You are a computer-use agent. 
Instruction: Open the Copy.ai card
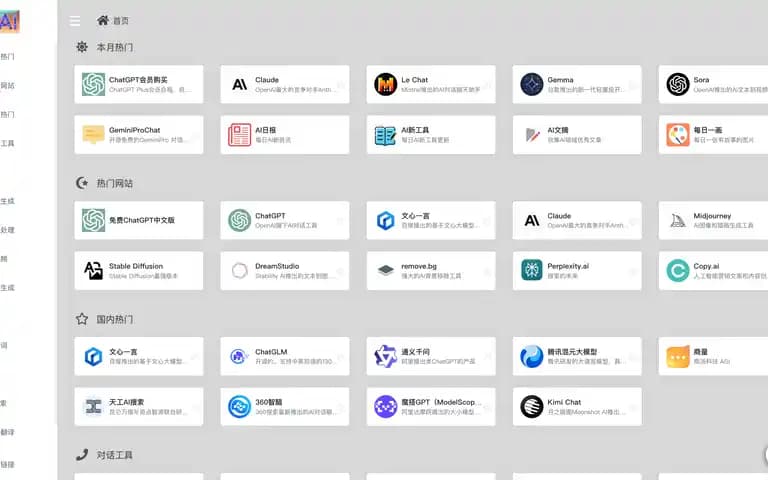coord(713,271)
